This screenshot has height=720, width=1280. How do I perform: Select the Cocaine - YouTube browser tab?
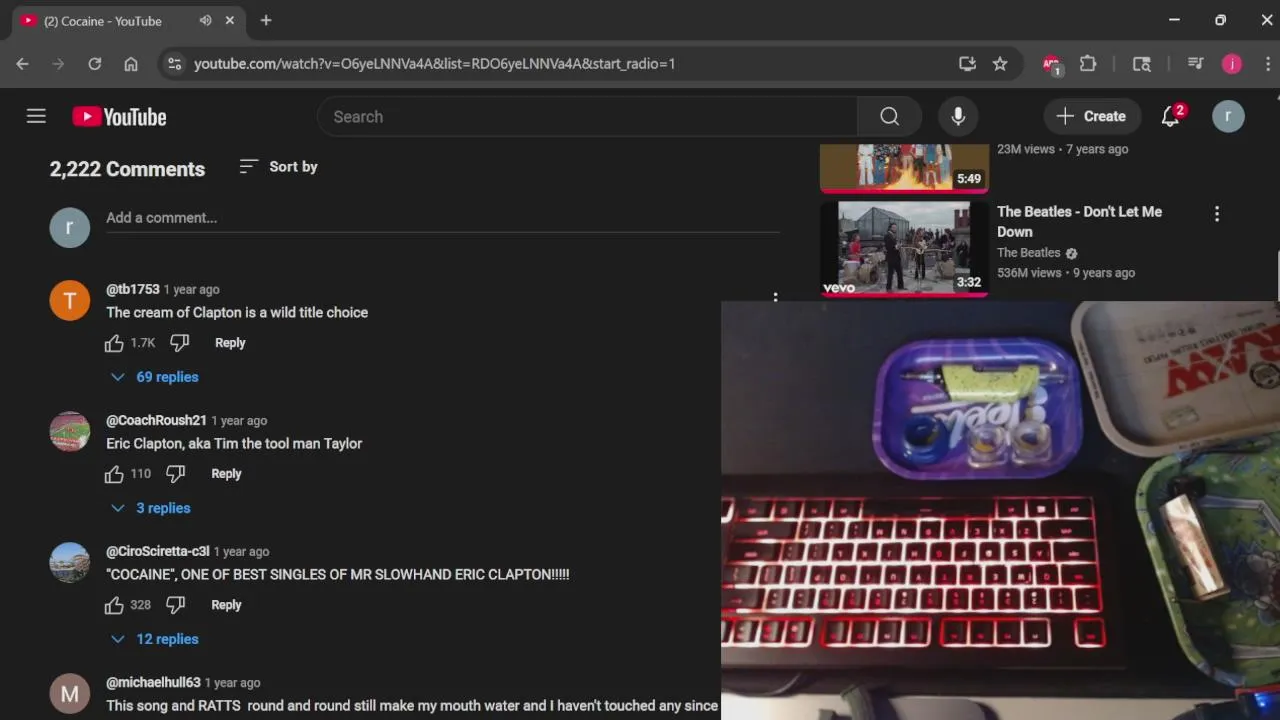coord(128,20)
